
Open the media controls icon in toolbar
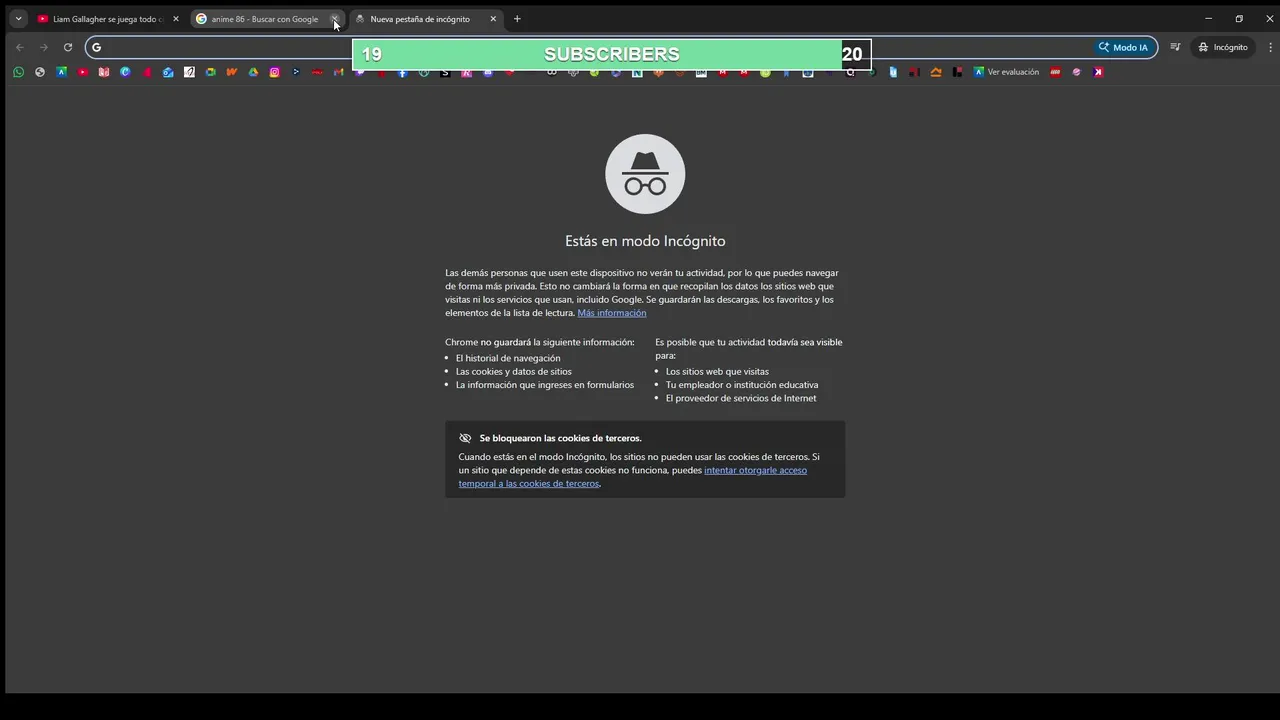(1175, 47)
